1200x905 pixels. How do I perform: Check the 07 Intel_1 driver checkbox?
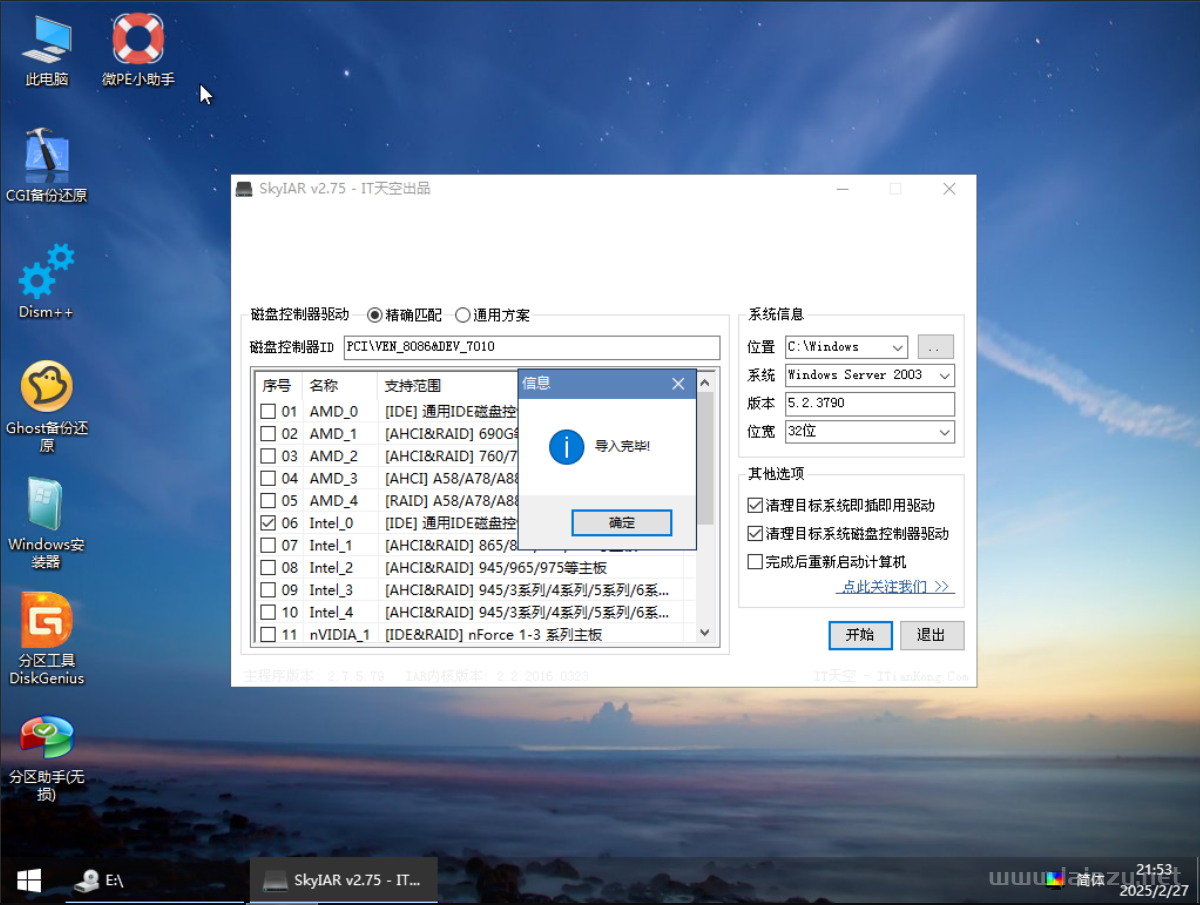[x=268, y=545]
